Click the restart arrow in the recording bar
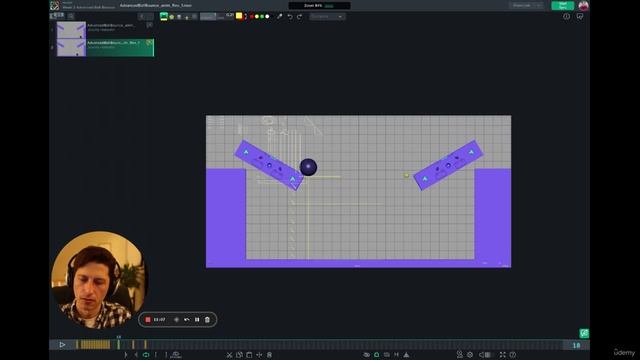The height and width of the screenshot is (360, 640). tap(187, 320)
